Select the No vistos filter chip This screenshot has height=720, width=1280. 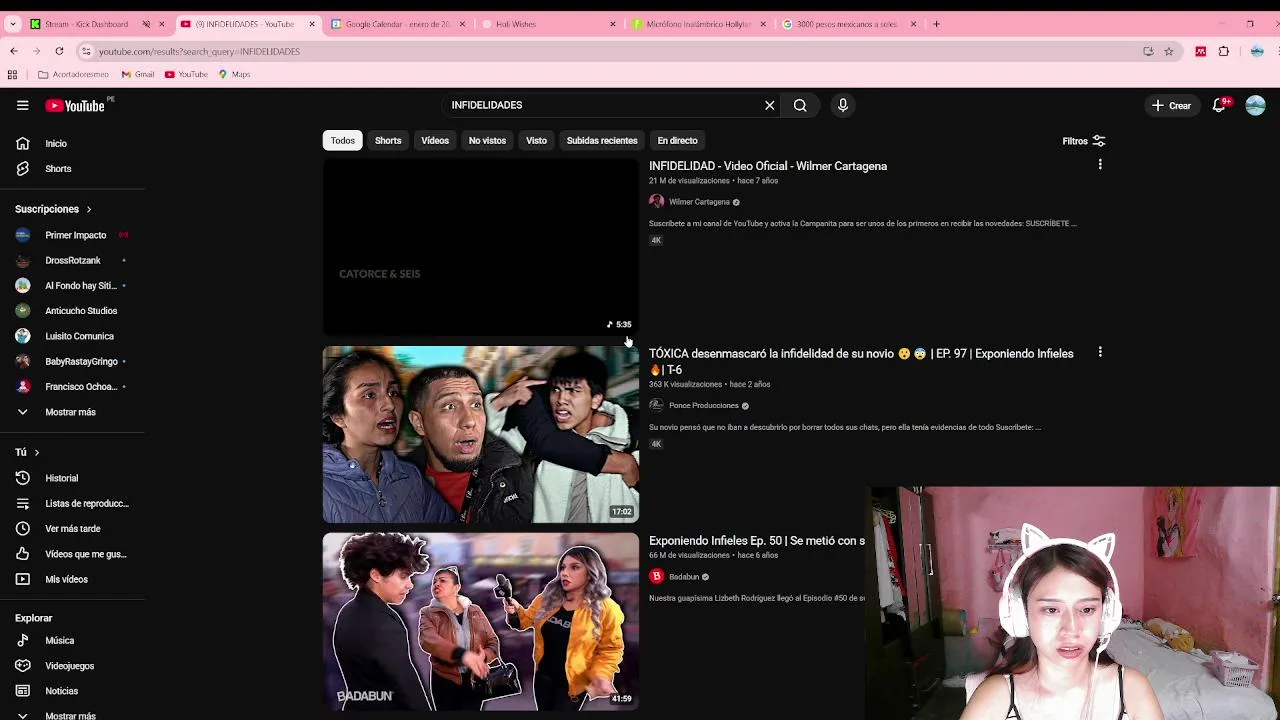point(488,141)
